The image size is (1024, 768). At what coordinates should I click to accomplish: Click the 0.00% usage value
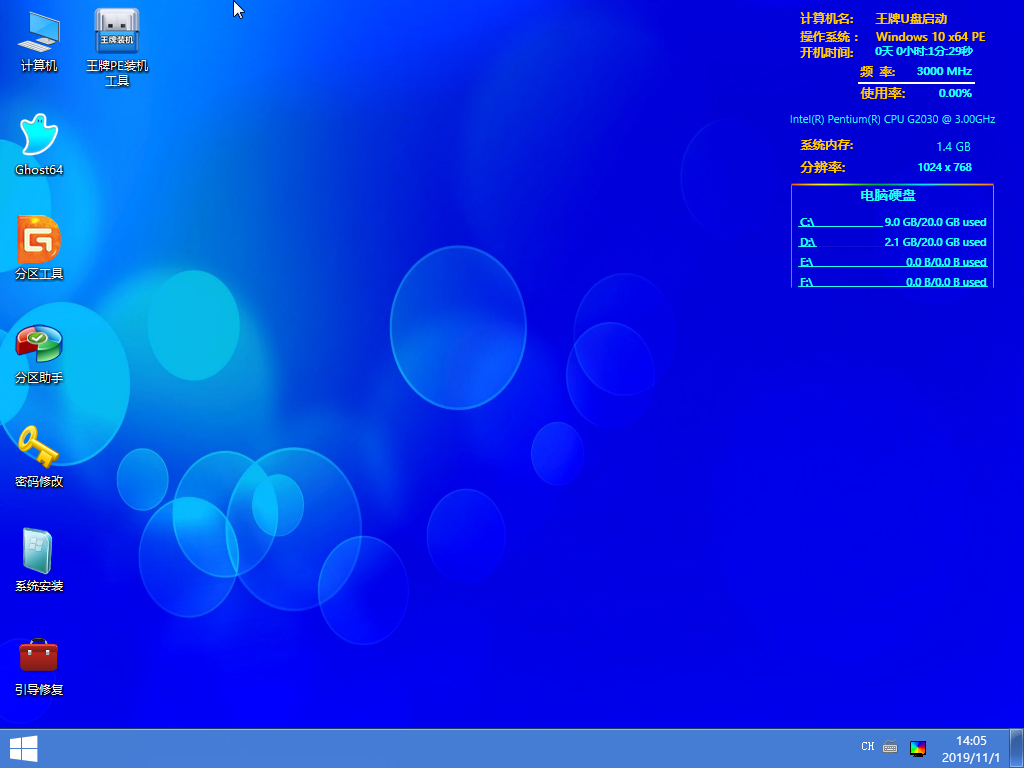coord(955,93)
